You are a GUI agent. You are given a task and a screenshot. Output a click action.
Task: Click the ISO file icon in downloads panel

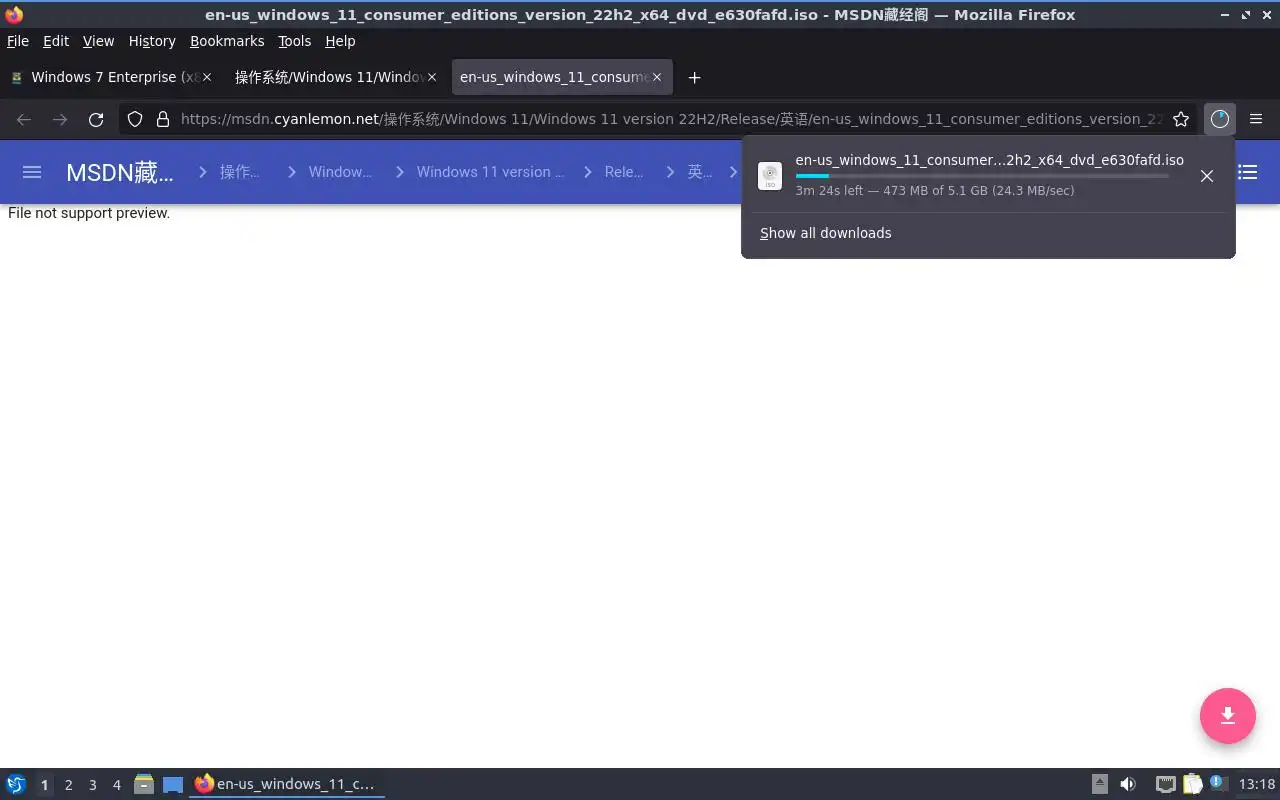click(x=770, y=176)
